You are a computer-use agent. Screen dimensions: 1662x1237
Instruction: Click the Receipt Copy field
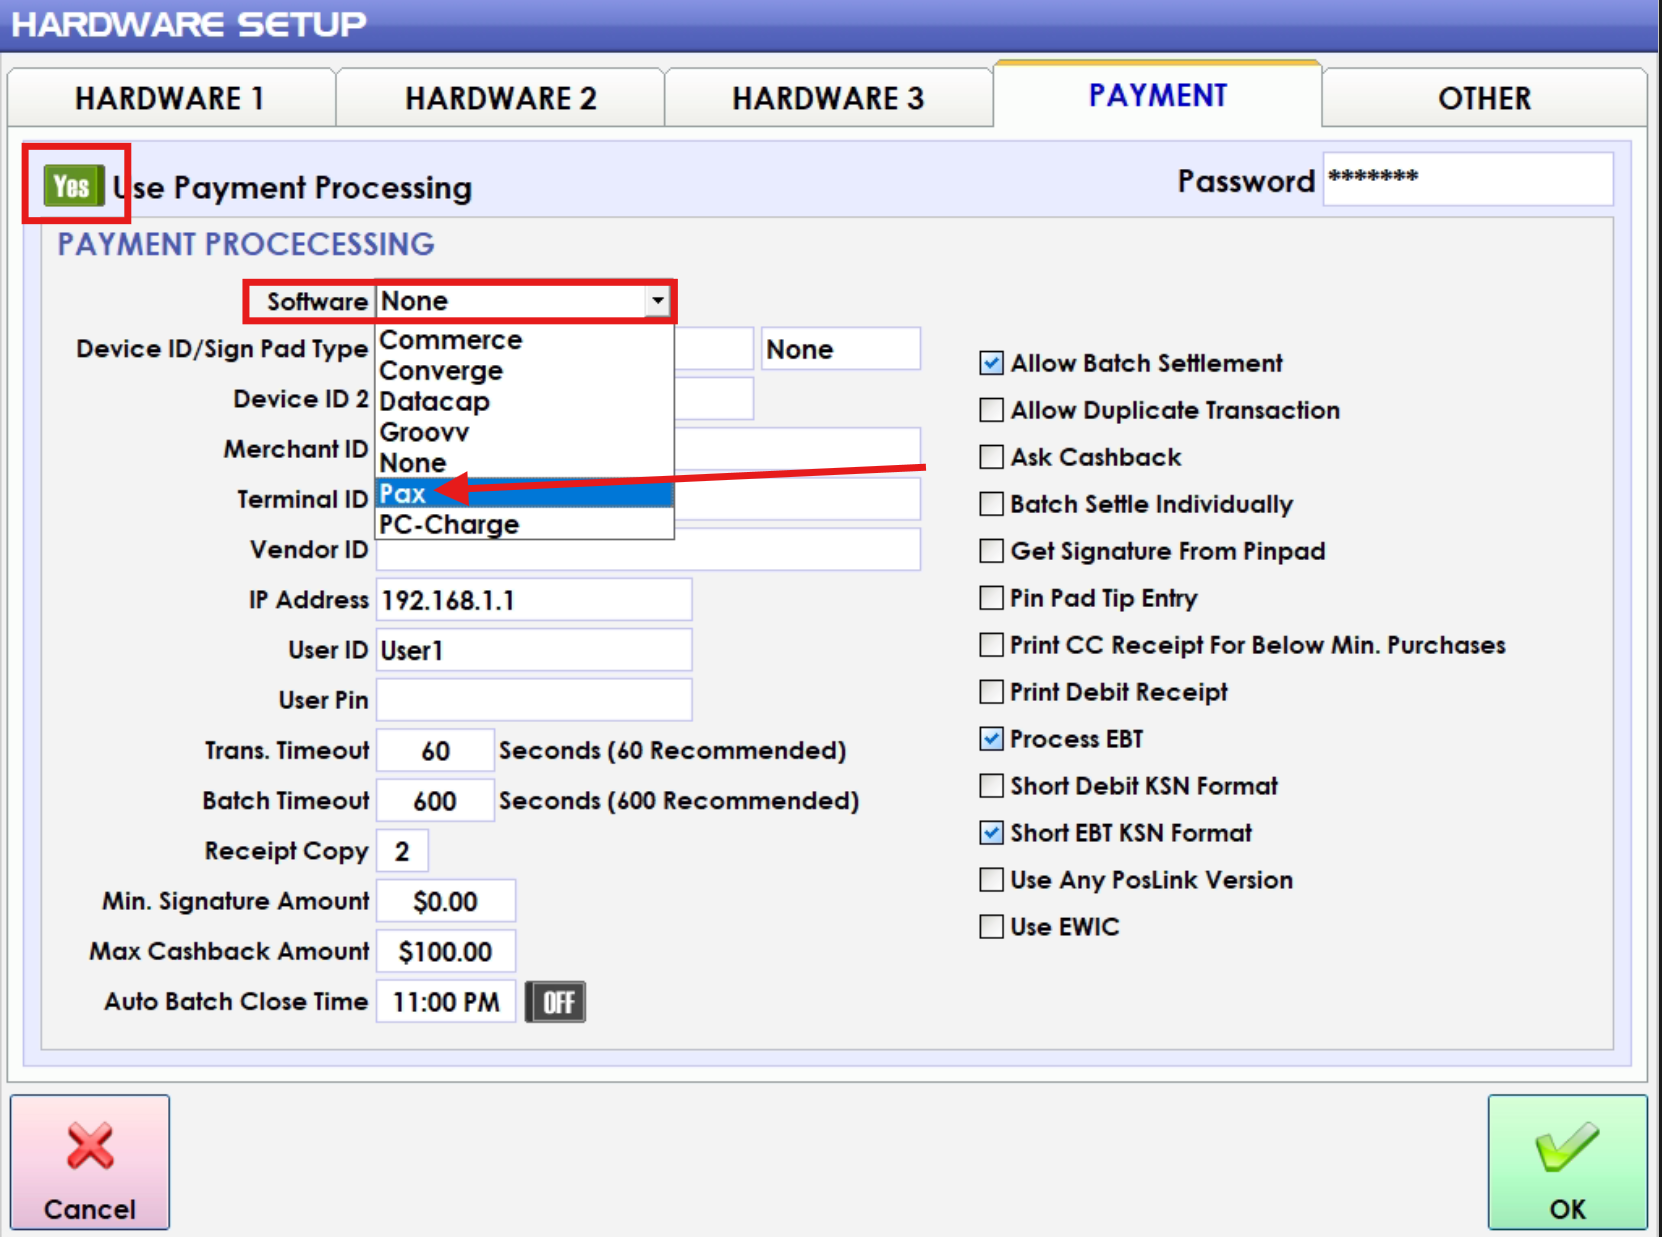click(402, 851)
